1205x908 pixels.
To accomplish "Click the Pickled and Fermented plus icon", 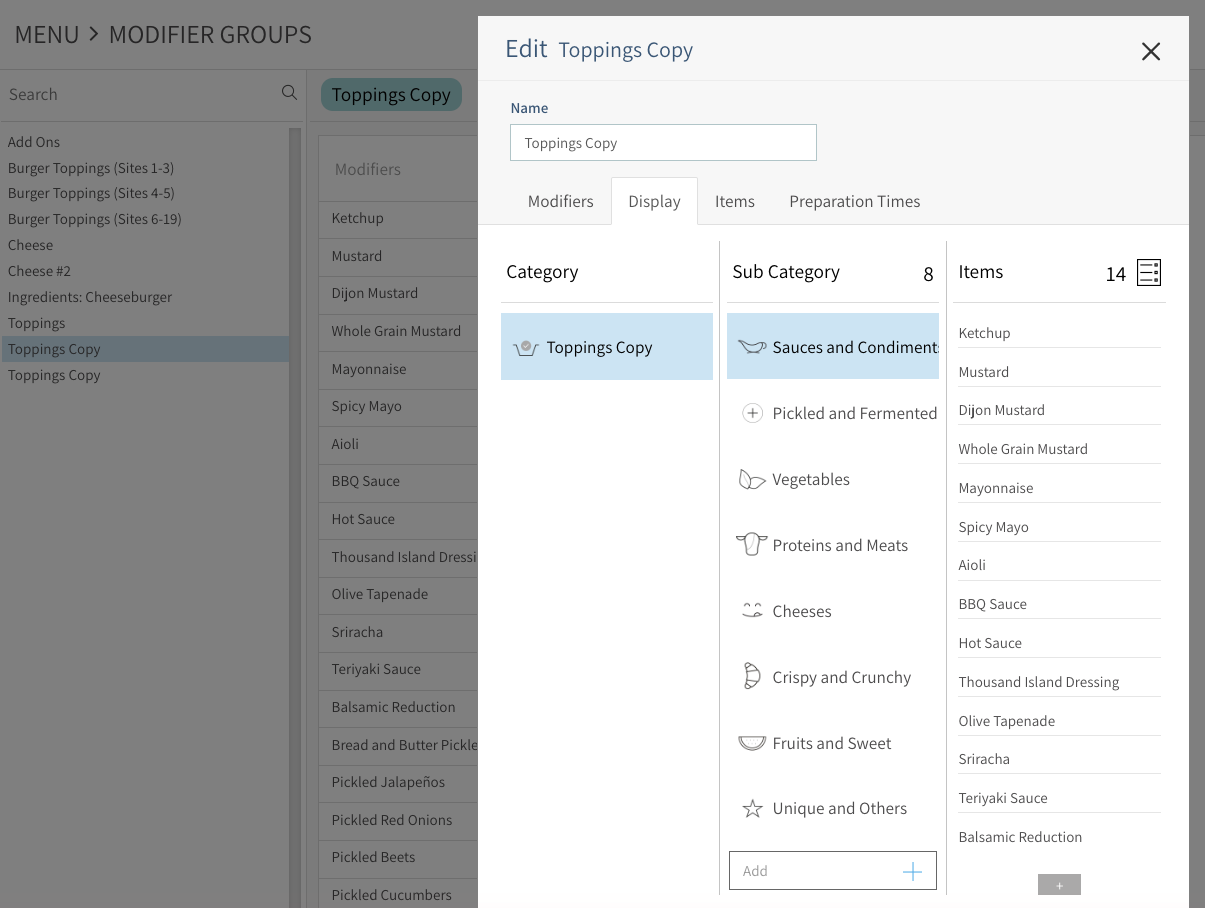I will click(752, 413).
